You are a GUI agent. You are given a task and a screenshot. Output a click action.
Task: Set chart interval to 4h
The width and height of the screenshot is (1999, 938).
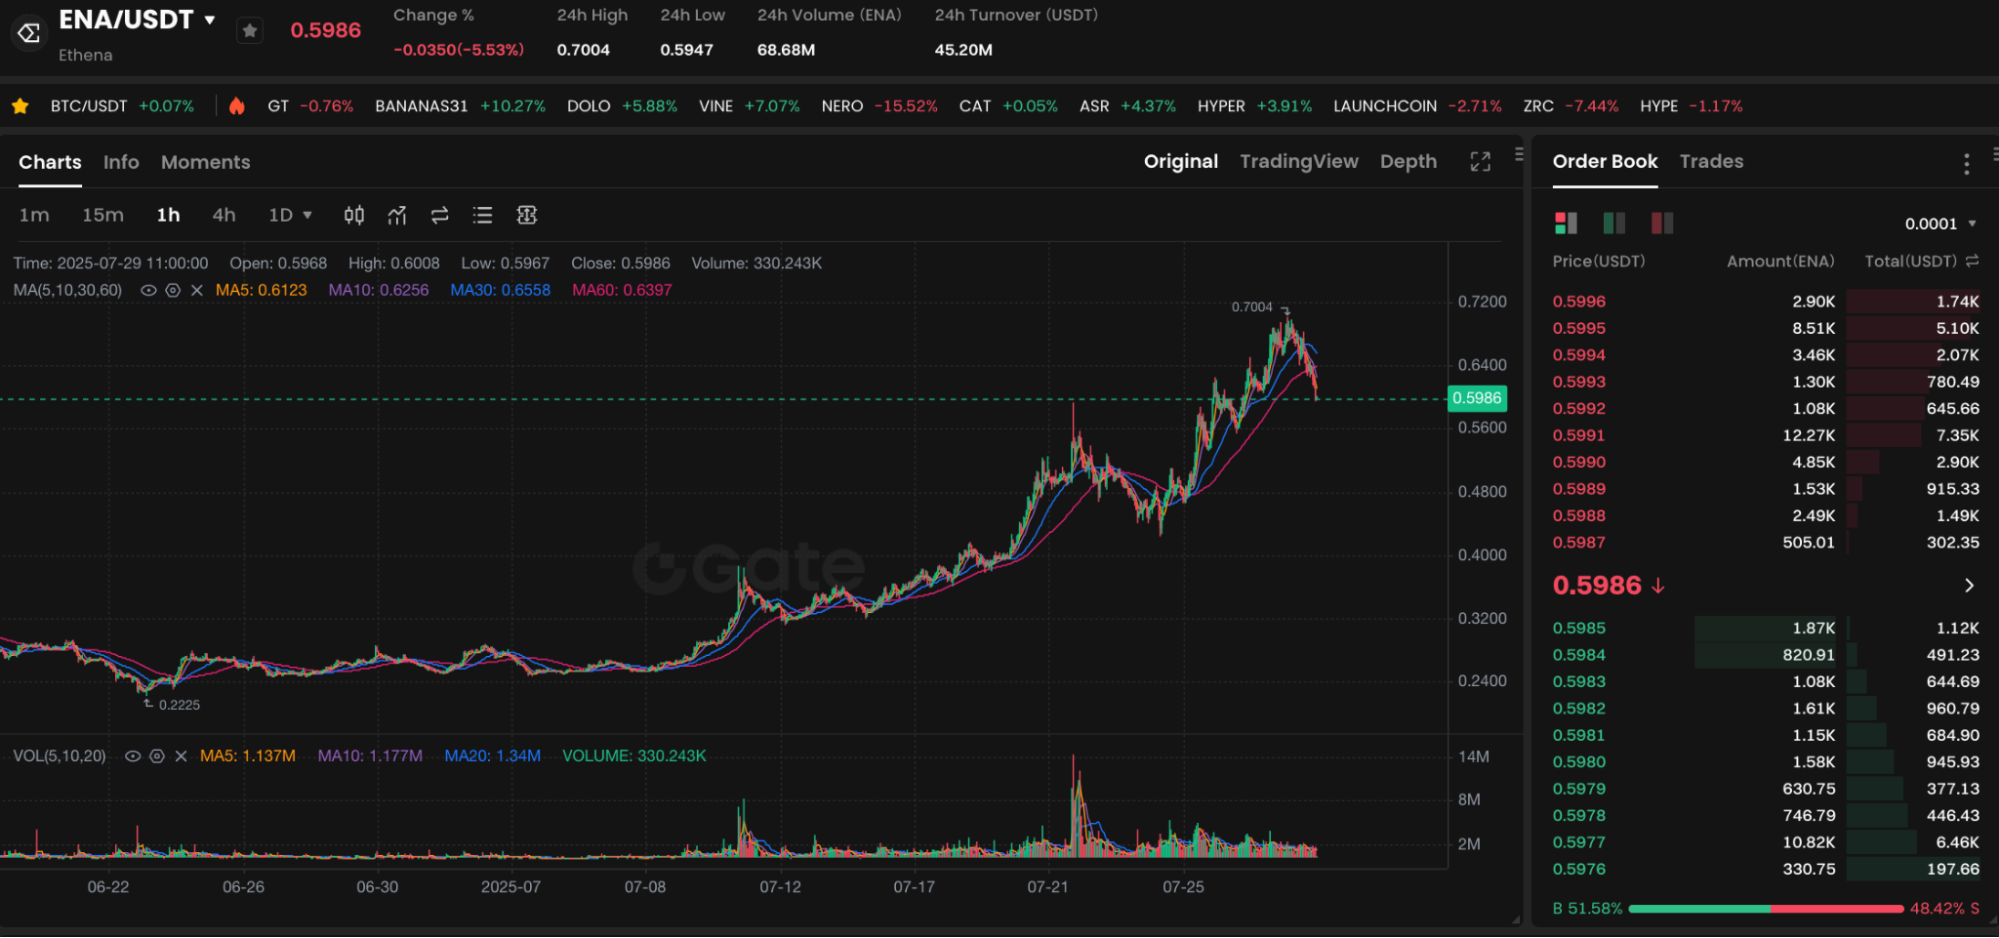click(x=224, y=215)
